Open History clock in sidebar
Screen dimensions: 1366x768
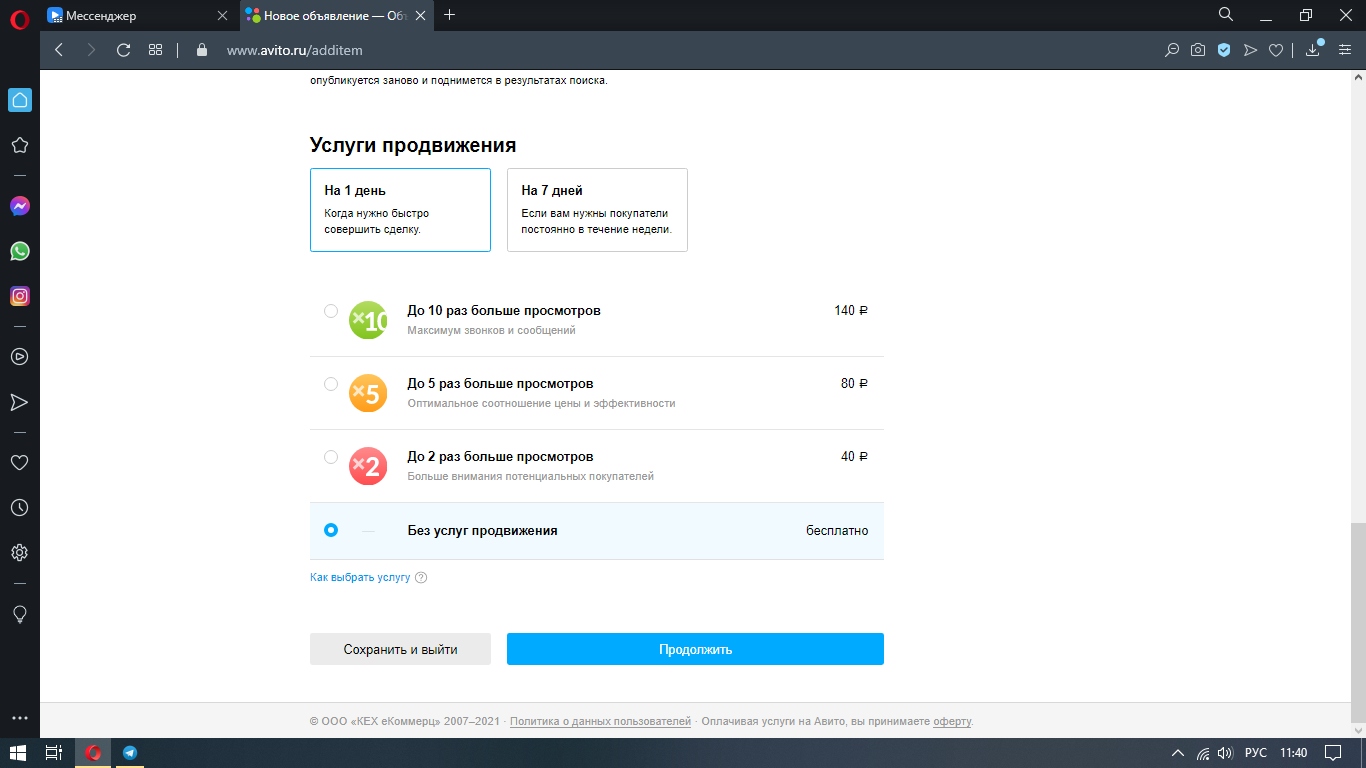[19, 508]
